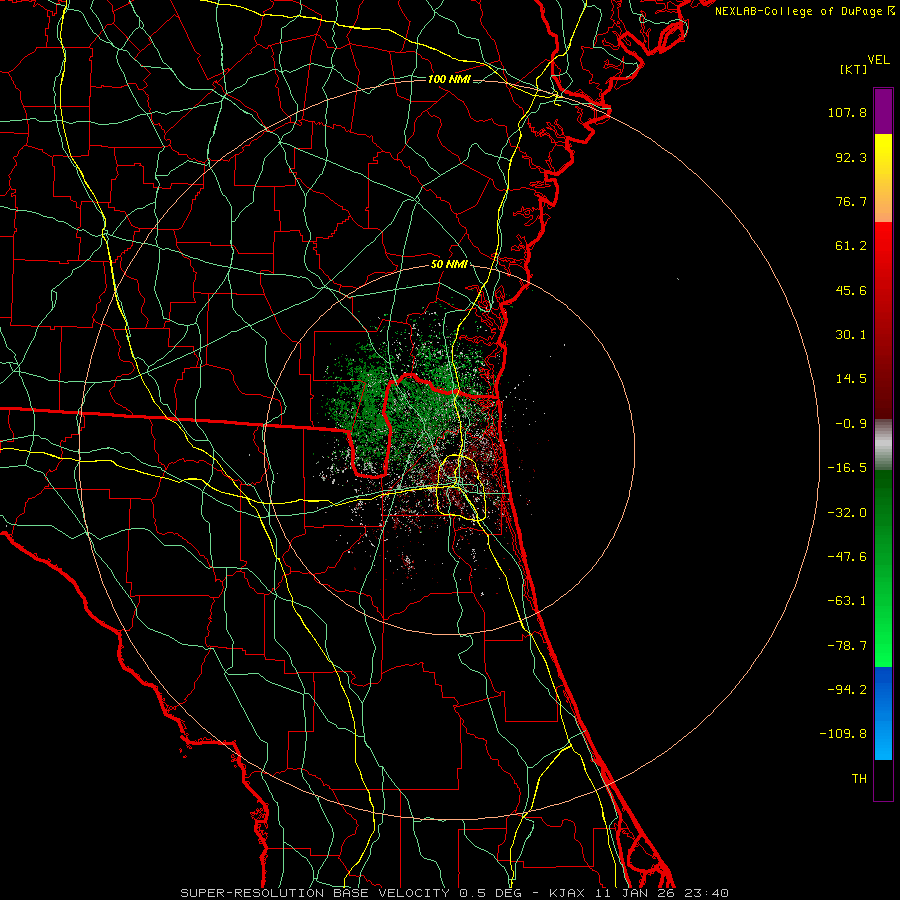This screenshot has width=900, height=900.
Task: Click the 14.5 legend value
Action: (851, 379)
